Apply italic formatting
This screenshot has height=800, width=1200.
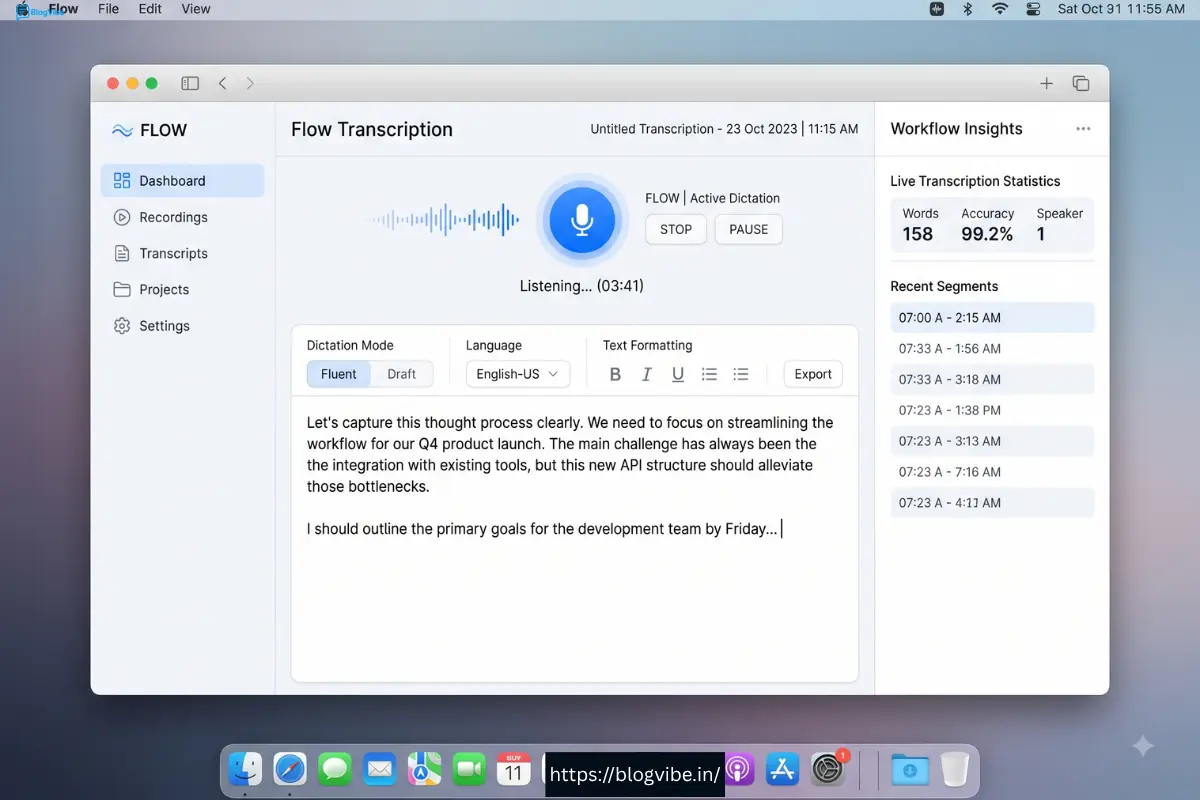[646, 374]
